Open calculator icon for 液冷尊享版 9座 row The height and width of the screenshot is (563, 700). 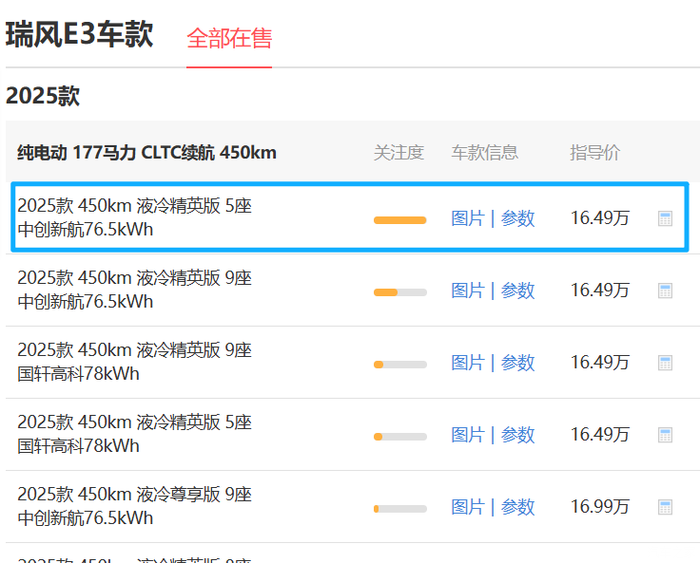(665, 507)
